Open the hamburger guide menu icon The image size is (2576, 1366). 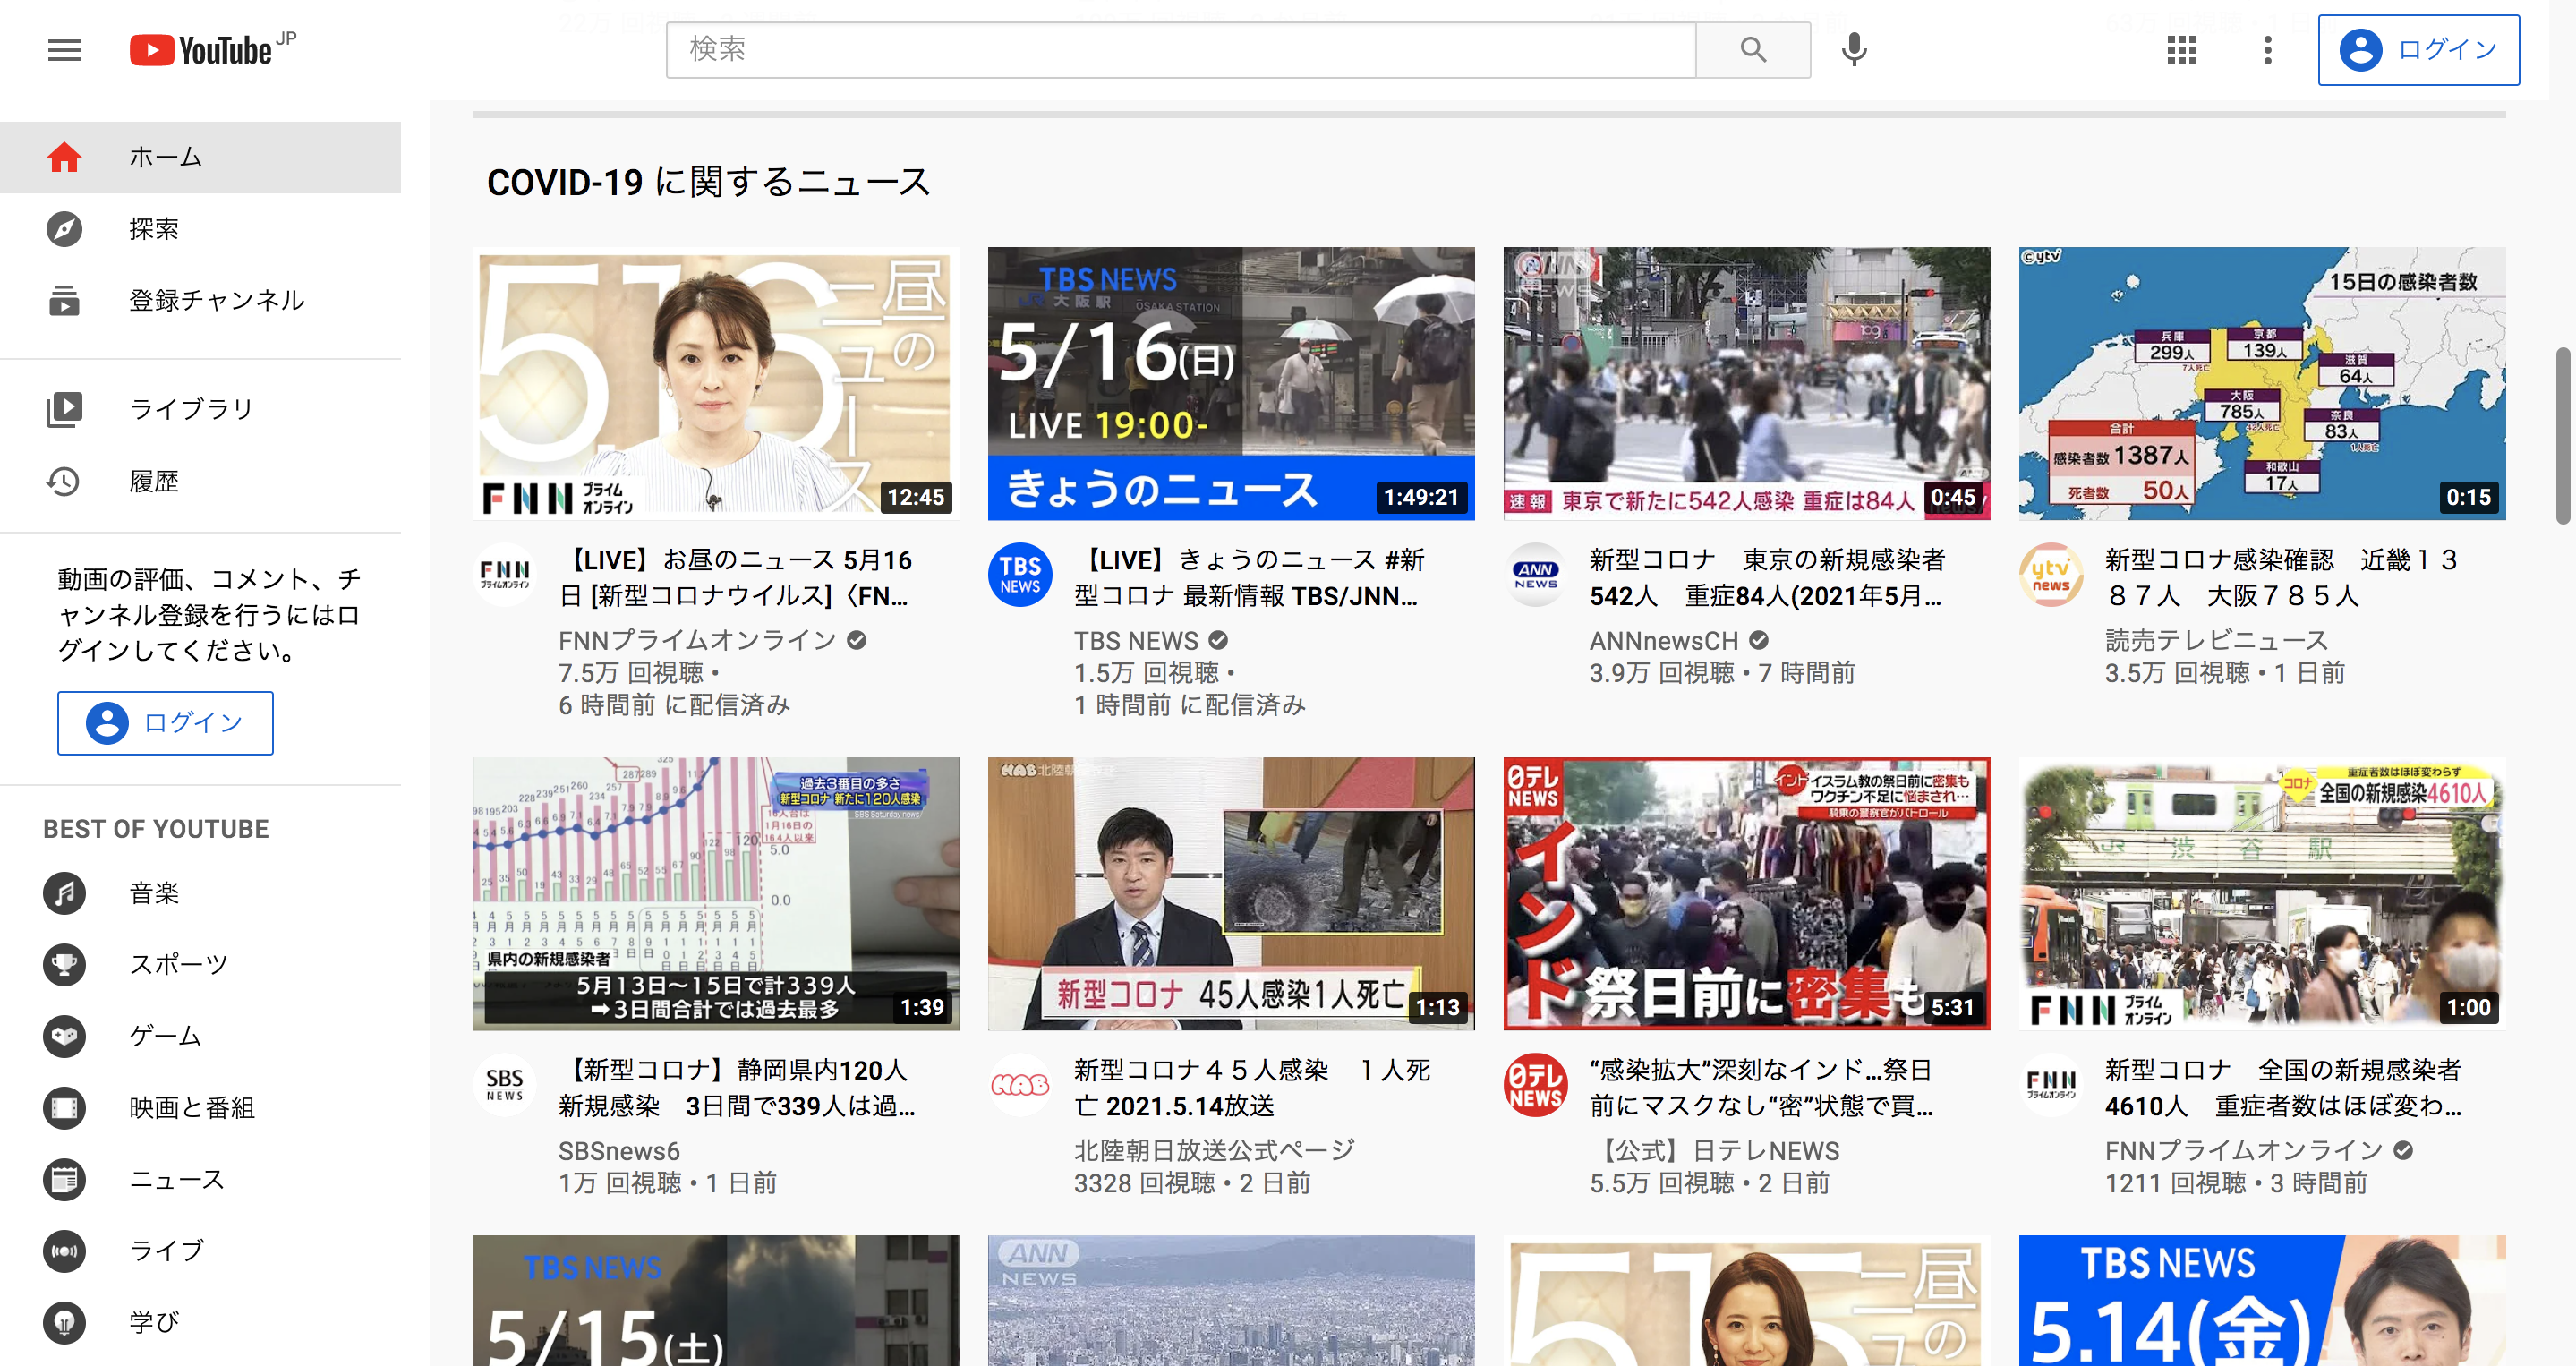[x=64, y=50]
